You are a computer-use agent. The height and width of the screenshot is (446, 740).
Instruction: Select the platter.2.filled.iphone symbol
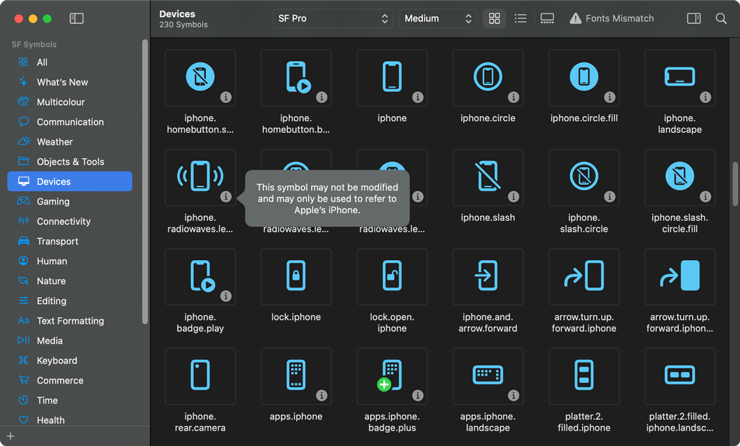(x=584, y=377)
